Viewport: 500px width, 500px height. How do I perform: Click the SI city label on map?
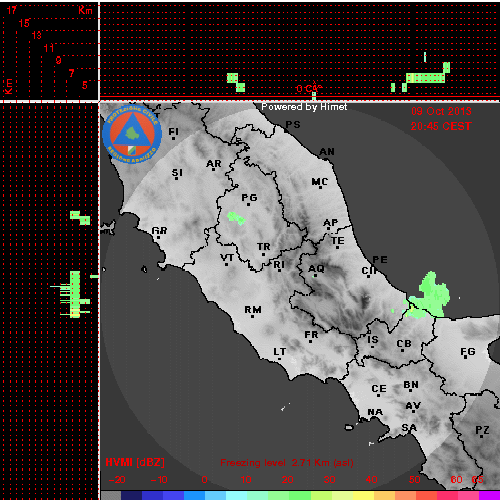click(x=177, y=173)
